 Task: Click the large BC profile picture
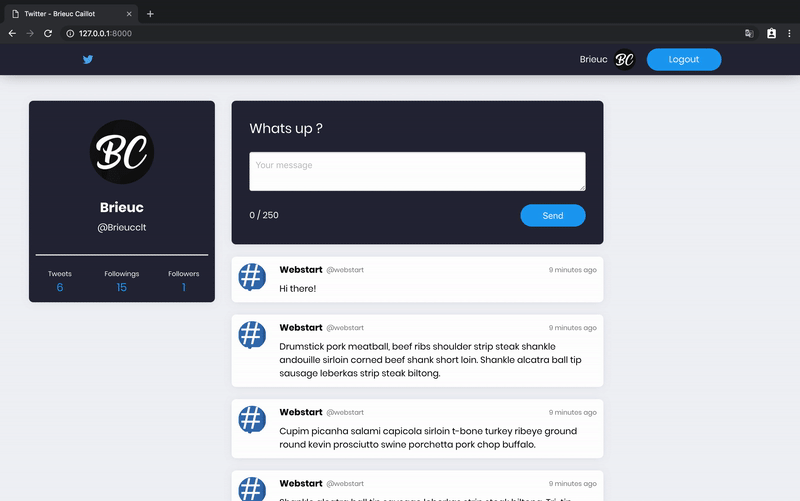[122, 152]
